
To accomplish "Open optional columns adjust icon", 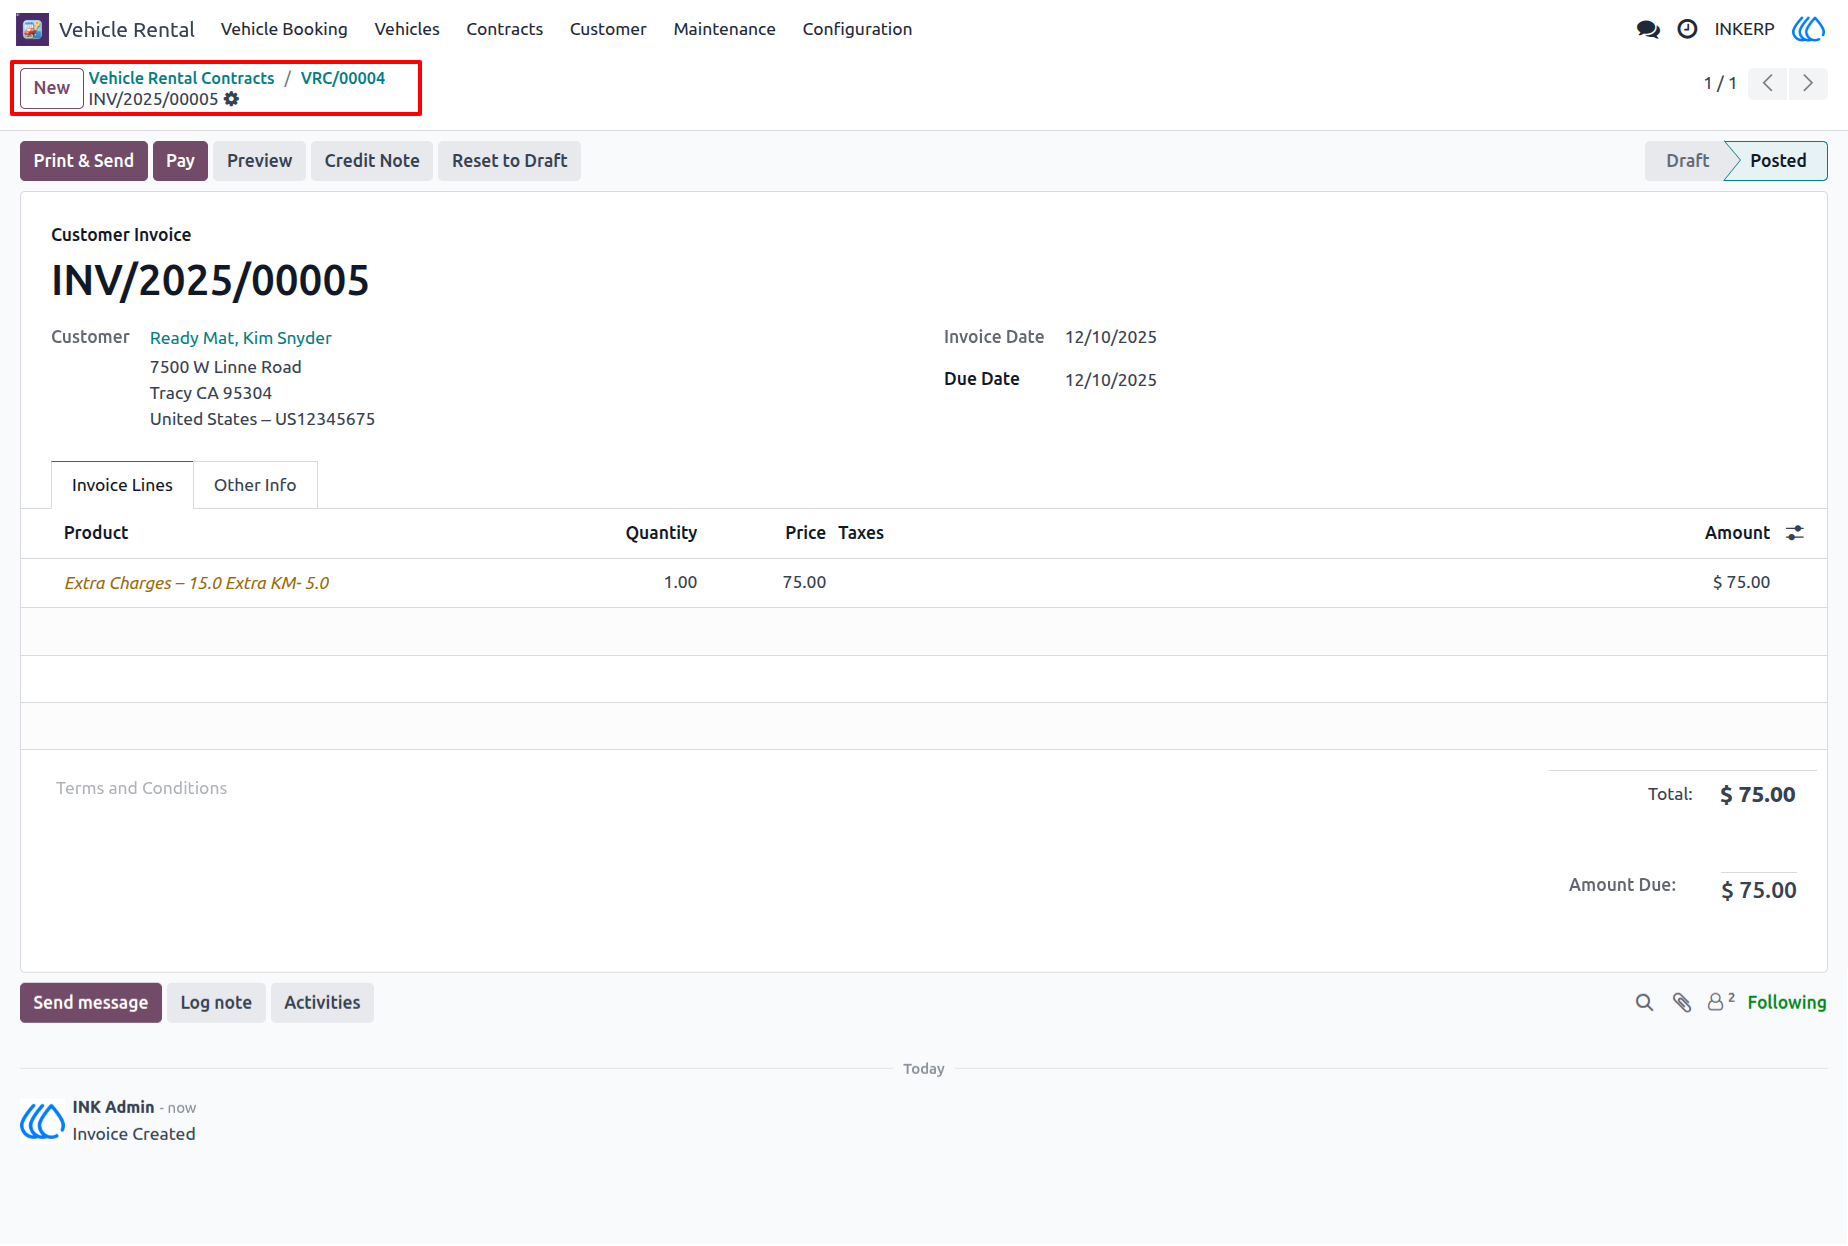I will [1795, 533].
